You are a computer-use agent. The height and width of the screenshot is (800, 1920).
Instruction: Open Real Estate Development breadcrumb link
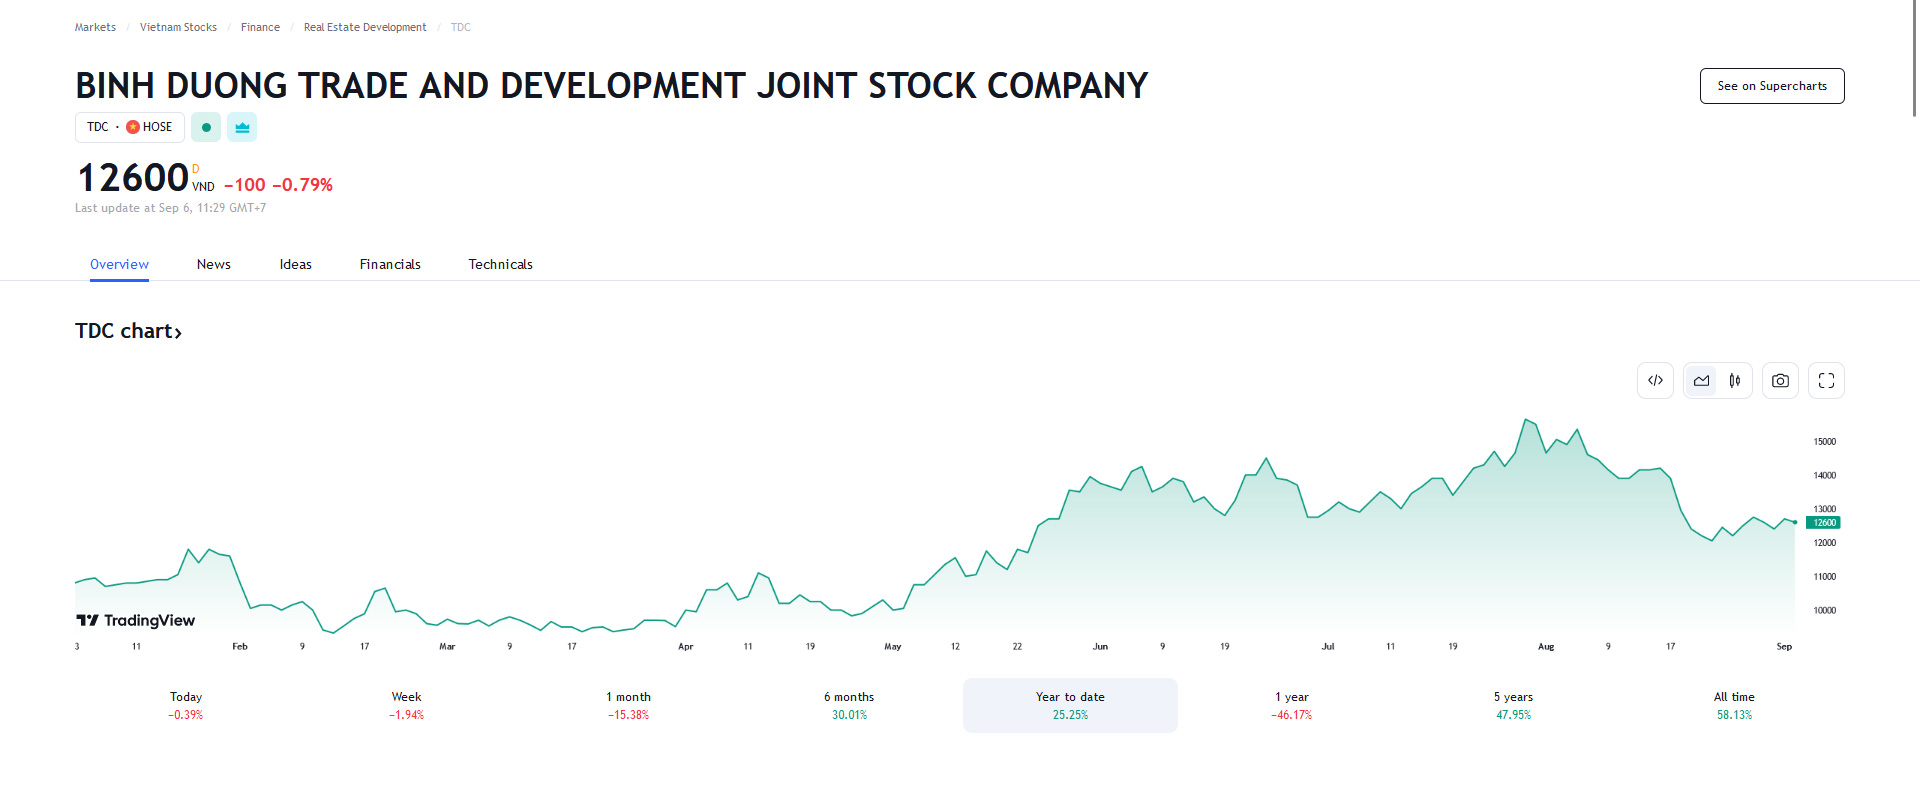(365, 27)
